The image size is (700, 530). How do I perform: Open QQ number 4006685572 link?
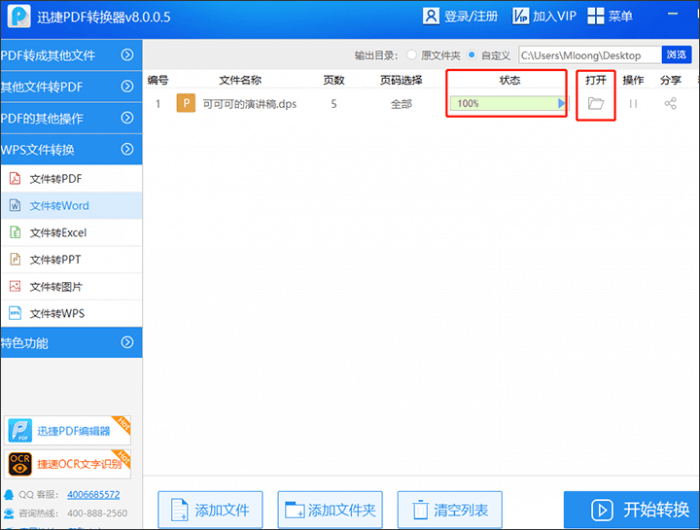click(x=93, y=495)
